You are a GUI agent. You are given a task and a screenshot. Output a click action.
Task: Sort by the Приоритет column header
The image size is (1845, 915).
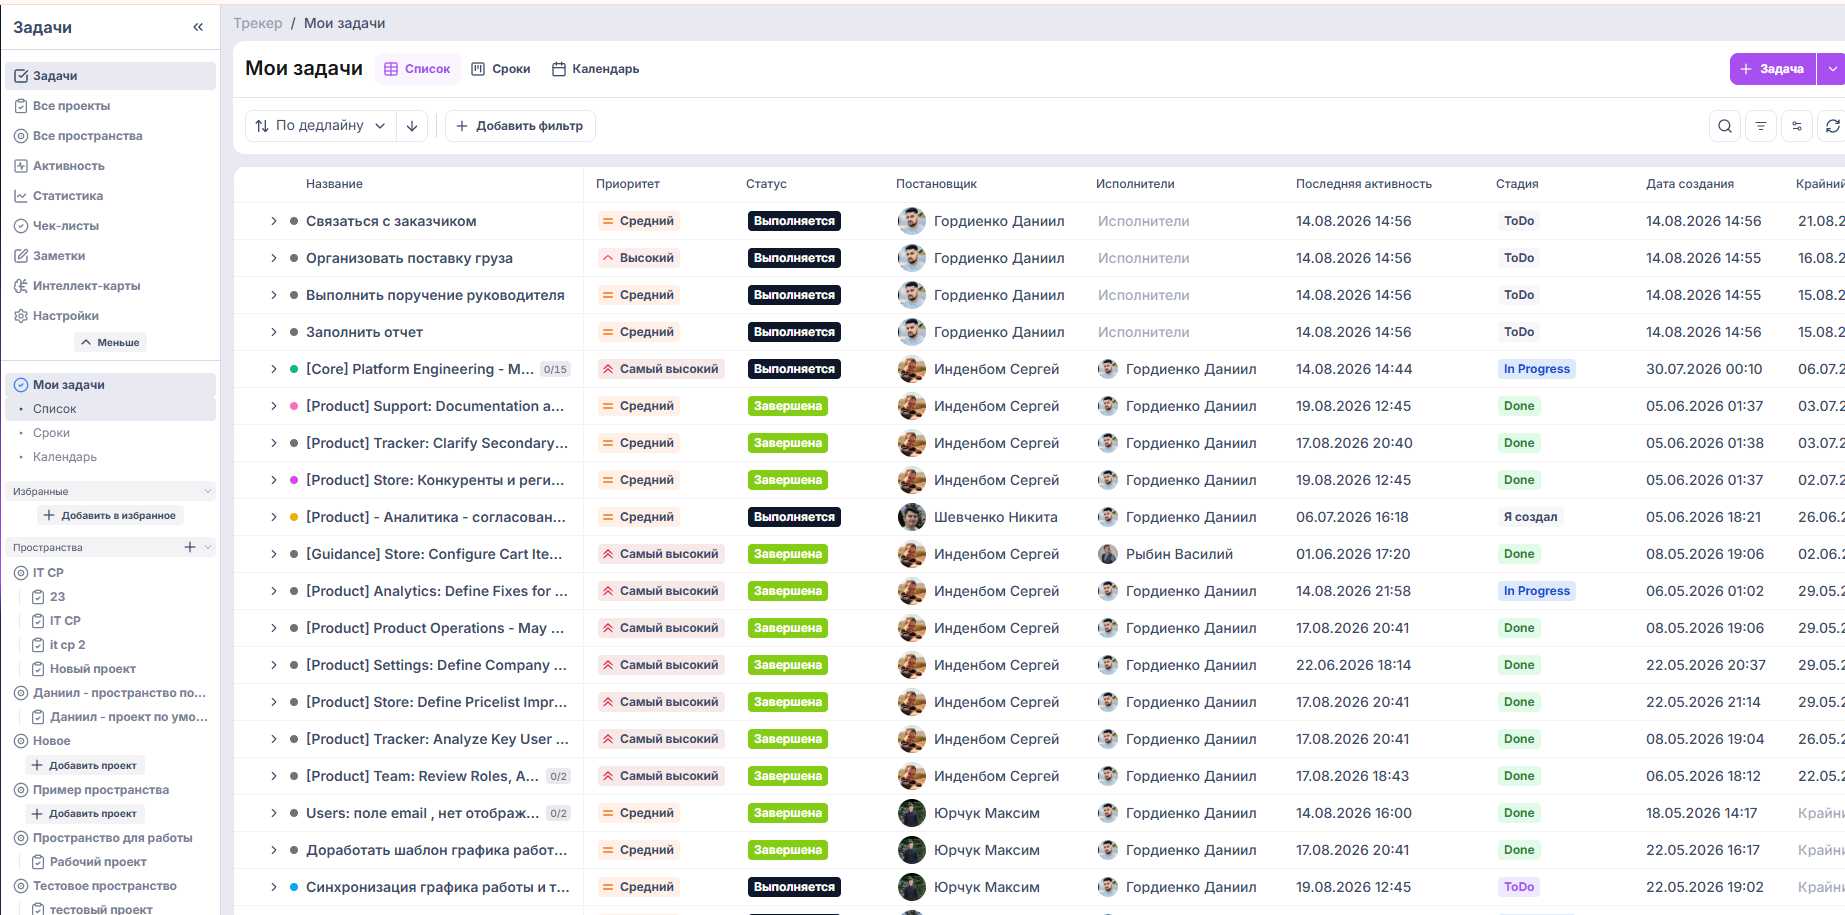point(628,184)
